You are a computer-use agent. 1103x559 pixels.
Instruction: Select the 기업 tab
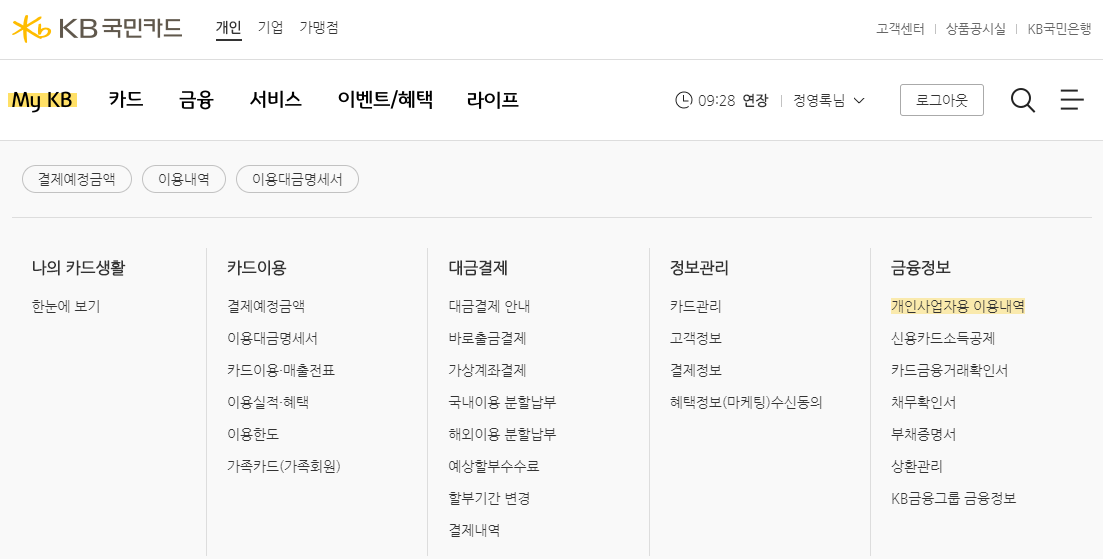[270, 28]
